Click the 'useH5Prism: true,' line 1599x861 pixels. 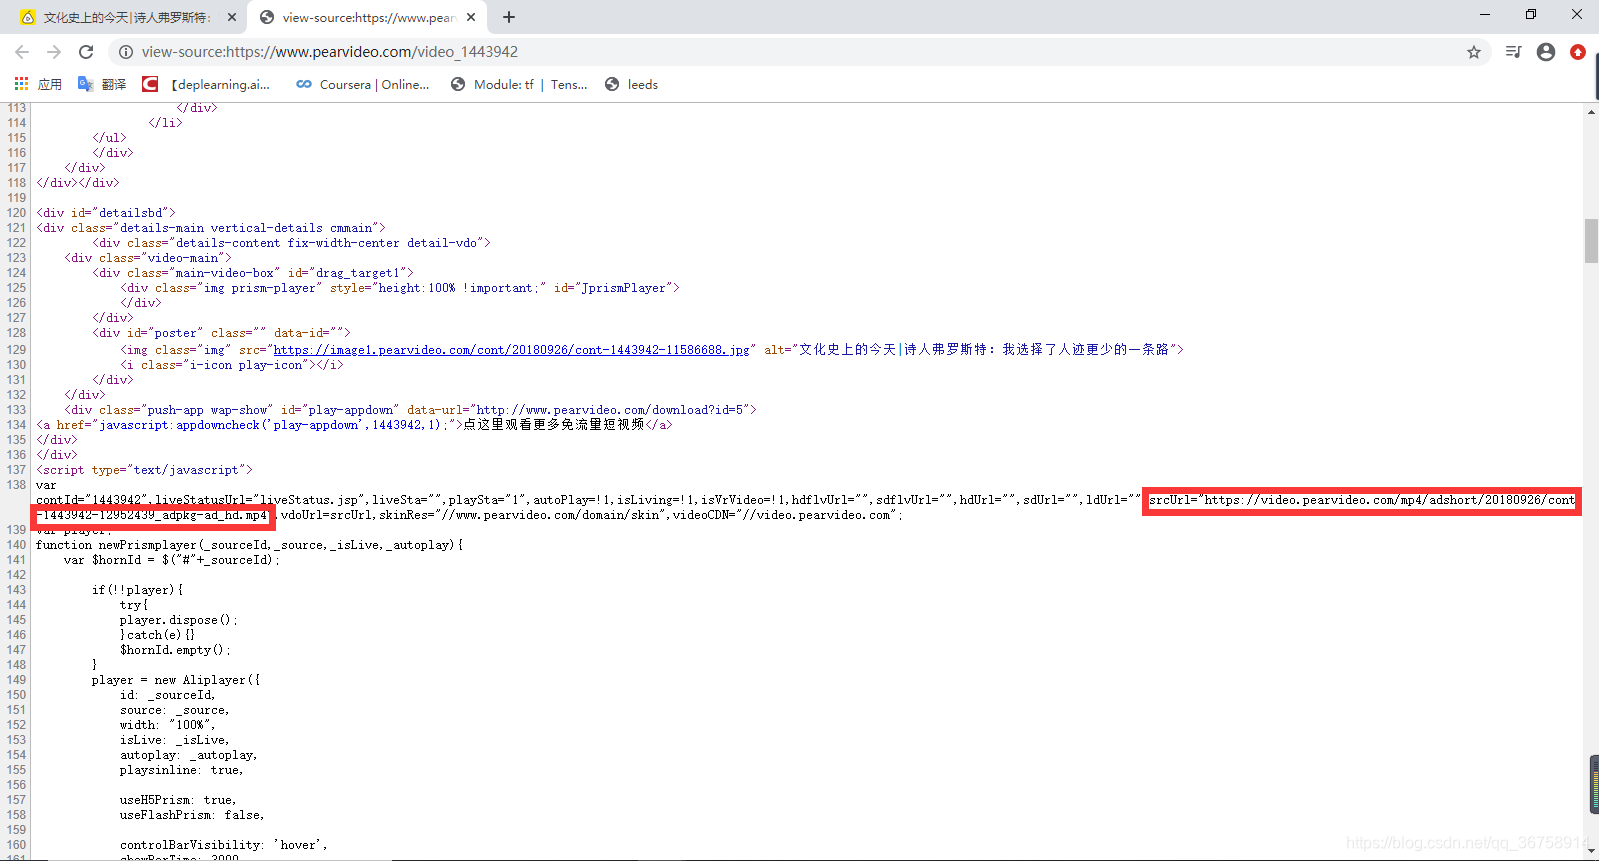pos(178,800)
